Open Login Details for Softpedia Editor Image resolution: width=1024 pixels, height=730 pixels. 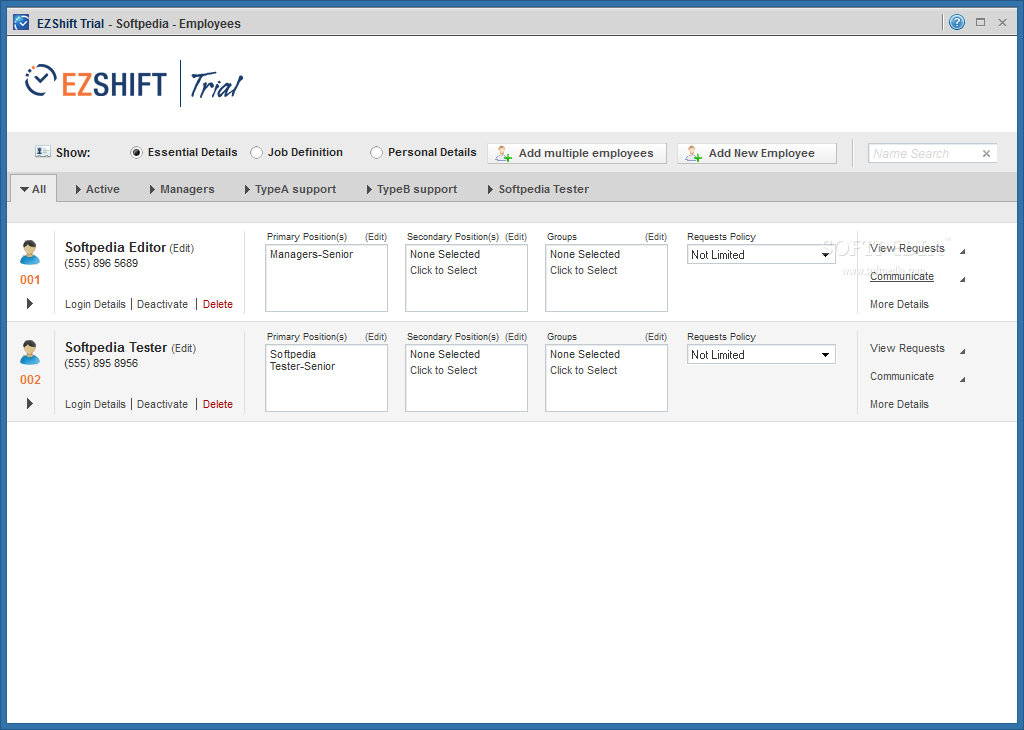click(95, 304)
